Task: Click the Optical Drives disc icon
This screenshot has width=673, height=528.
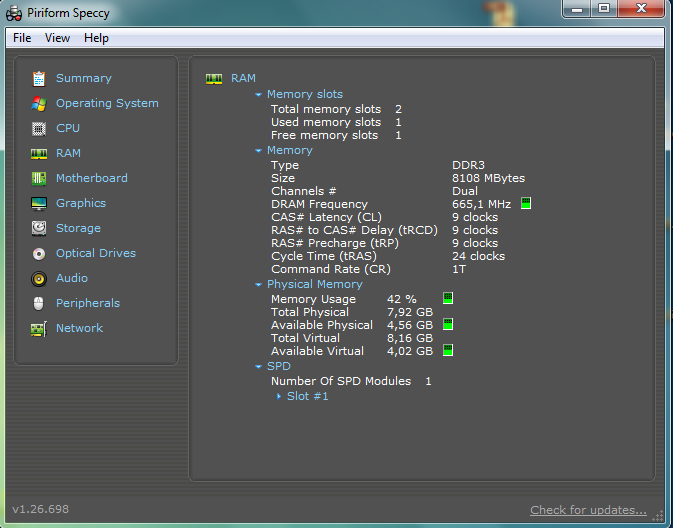Action: coord(39,253)
